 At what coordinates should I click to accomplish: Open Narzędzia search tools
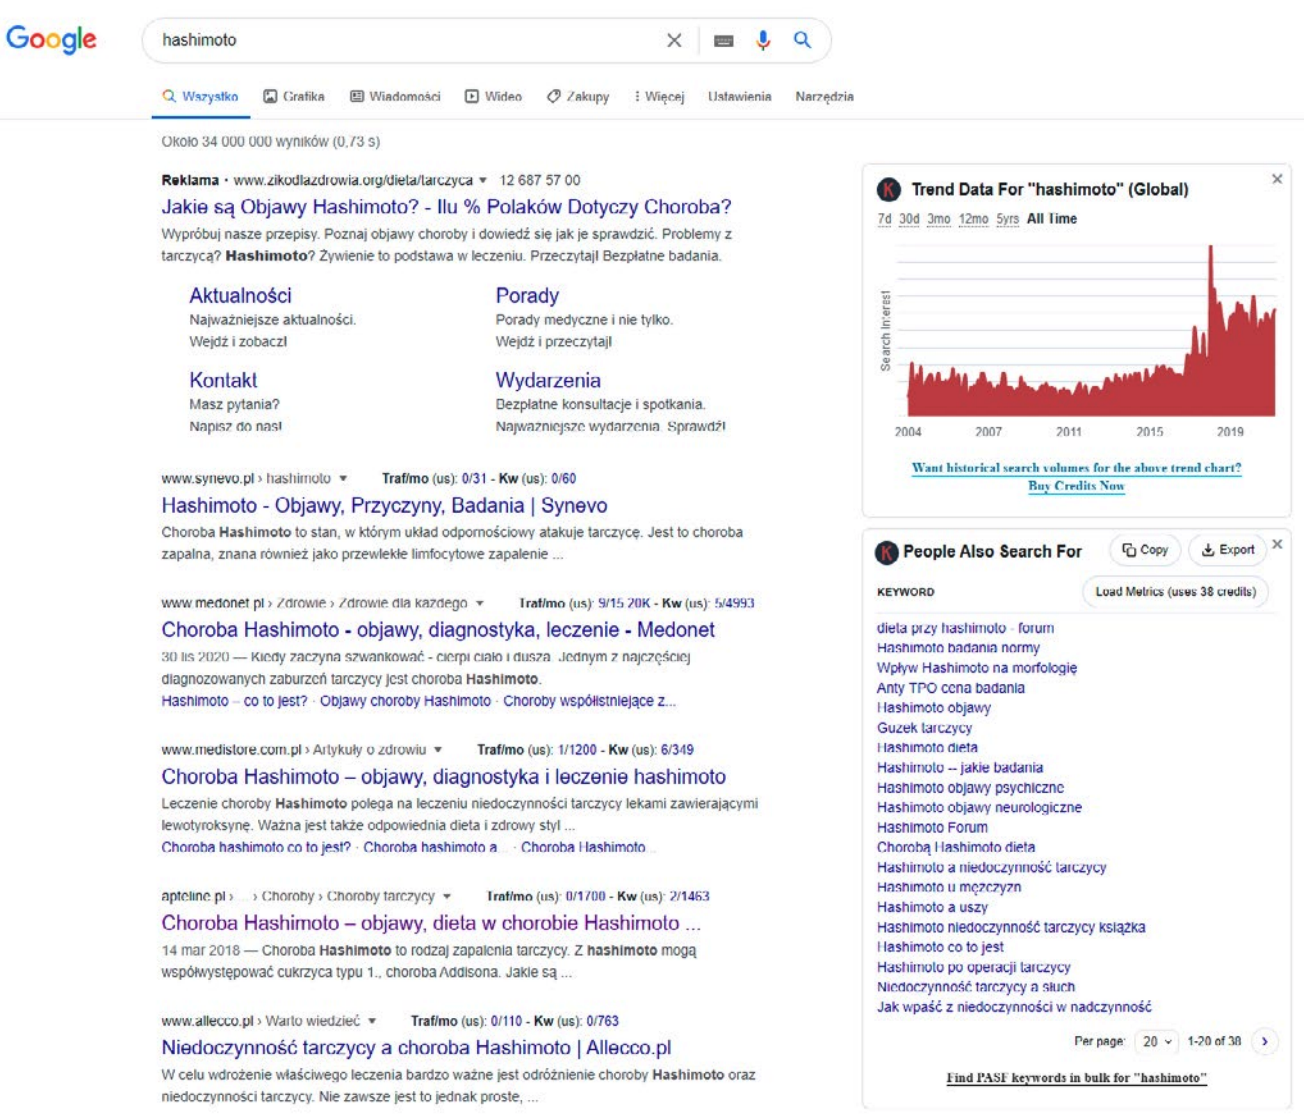click(824, 97)
